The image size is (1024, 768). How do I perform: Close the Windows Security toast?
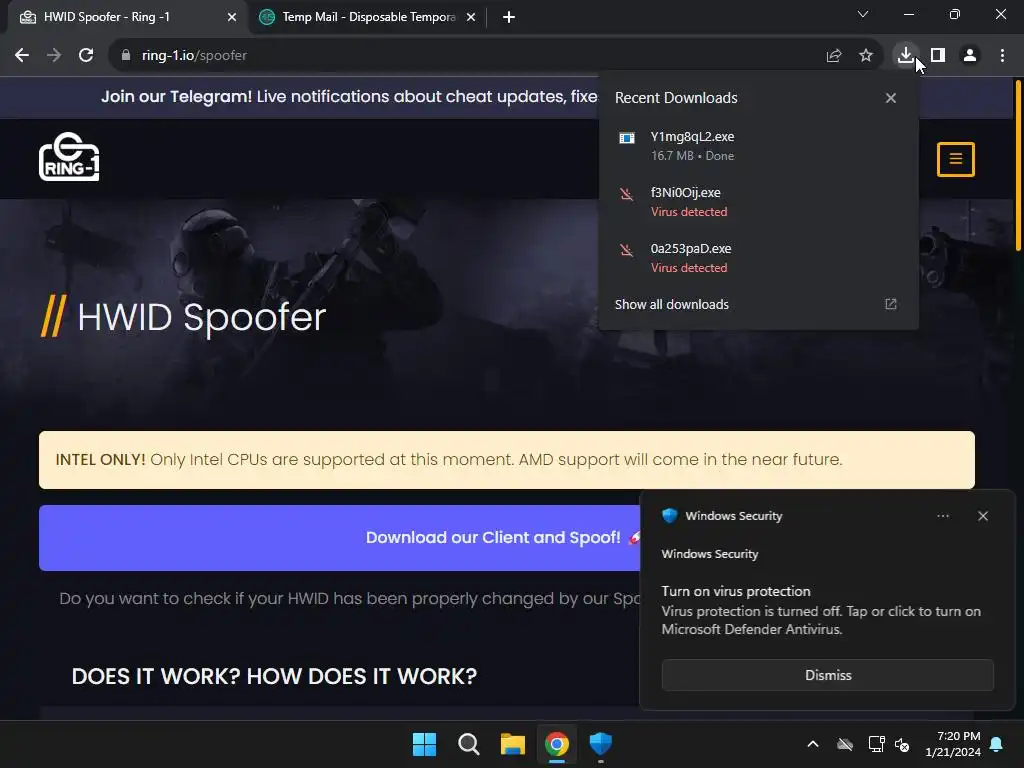point(983,516)
